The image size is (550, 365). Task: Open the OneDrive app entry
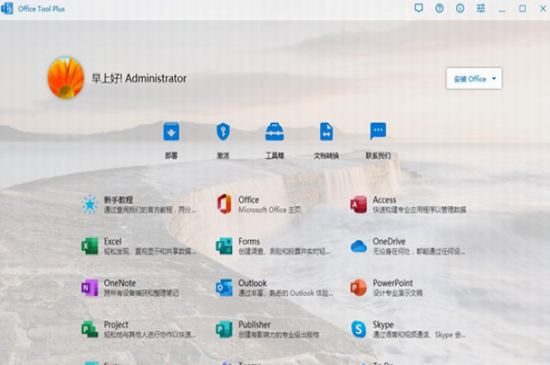[408, 246]
